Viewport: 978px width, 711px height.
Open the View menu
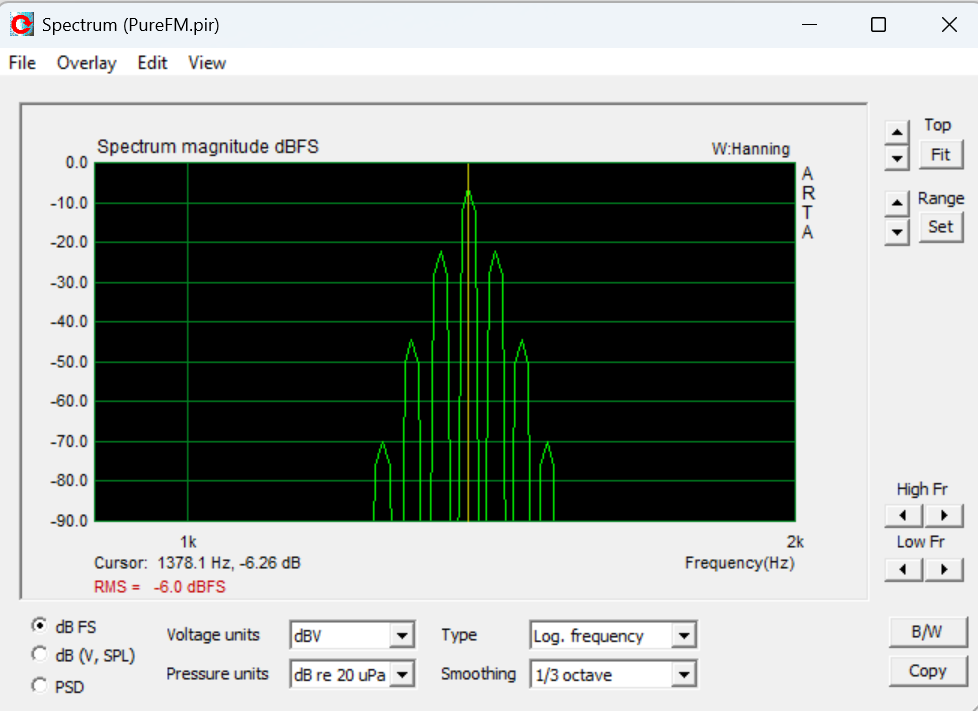[x=207, y=63]
